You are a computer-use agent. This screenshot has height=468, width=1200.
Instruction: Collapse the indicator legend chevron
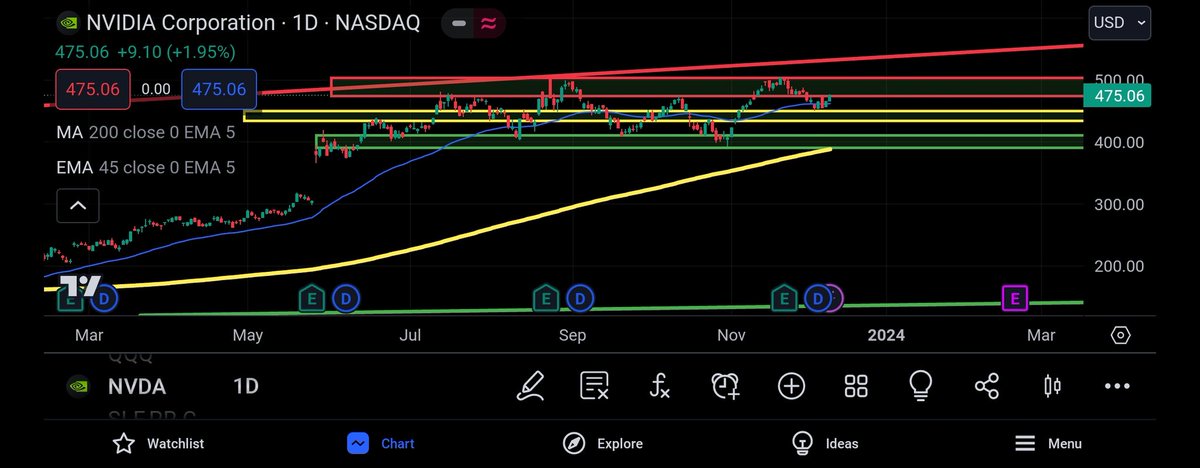pyautogui.click(x=78, y=207)
